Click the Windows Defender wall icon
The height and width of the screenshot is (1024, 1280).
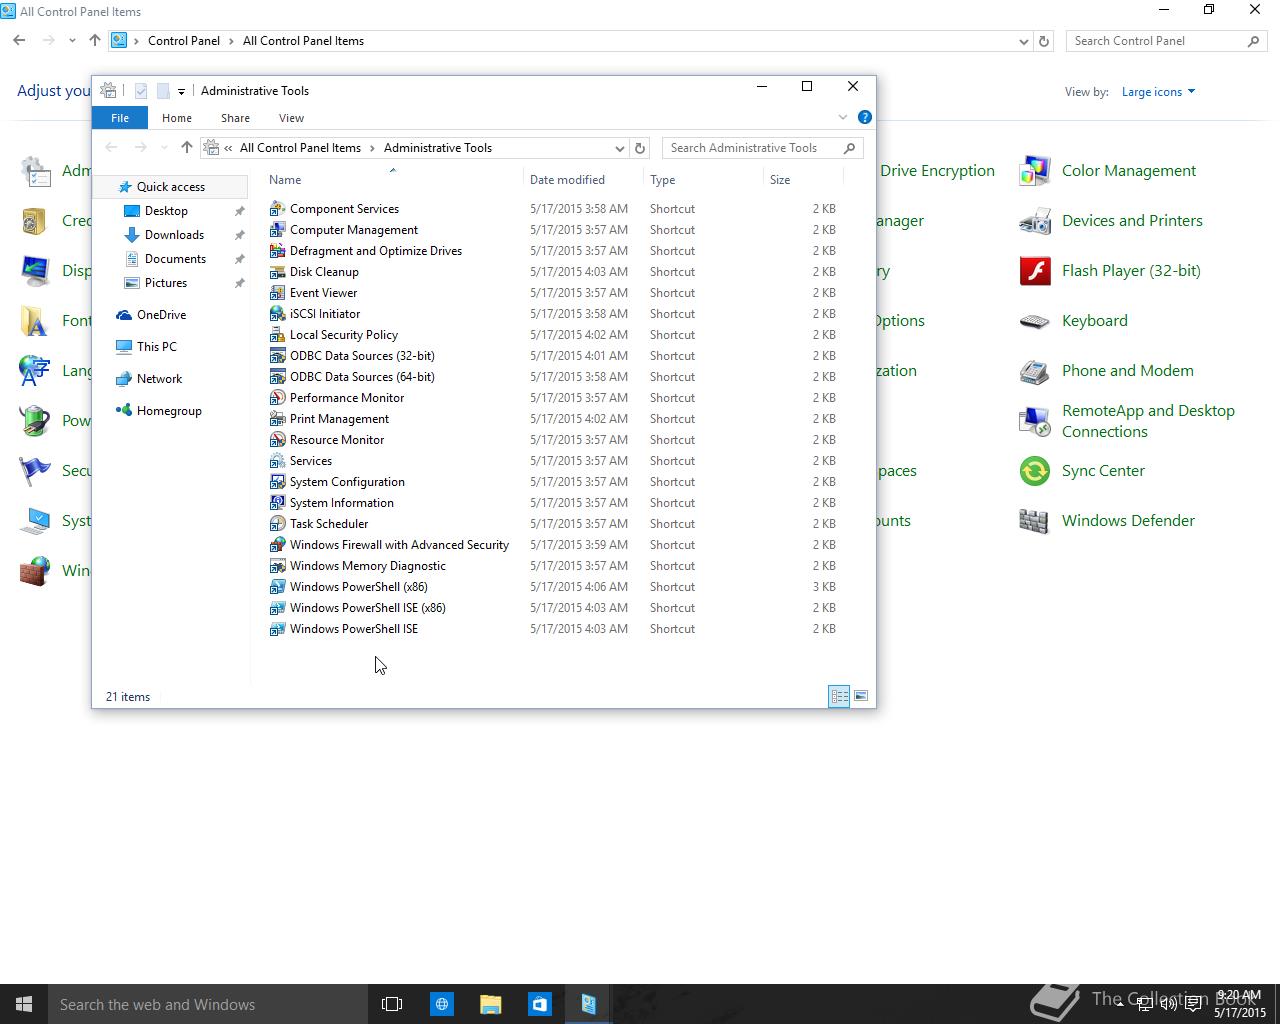(1035, 521)
